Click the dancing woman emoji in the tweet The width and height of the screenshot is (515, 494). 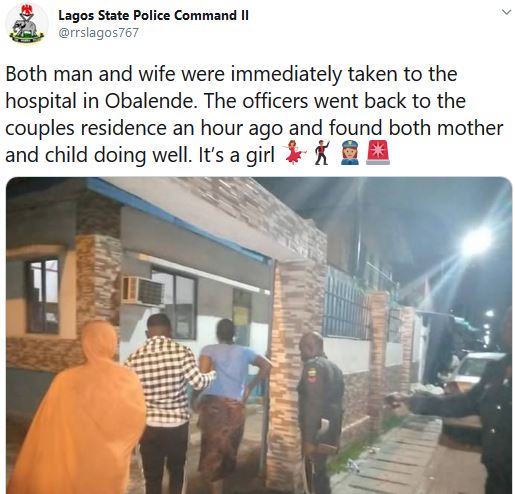pos(294,152)
